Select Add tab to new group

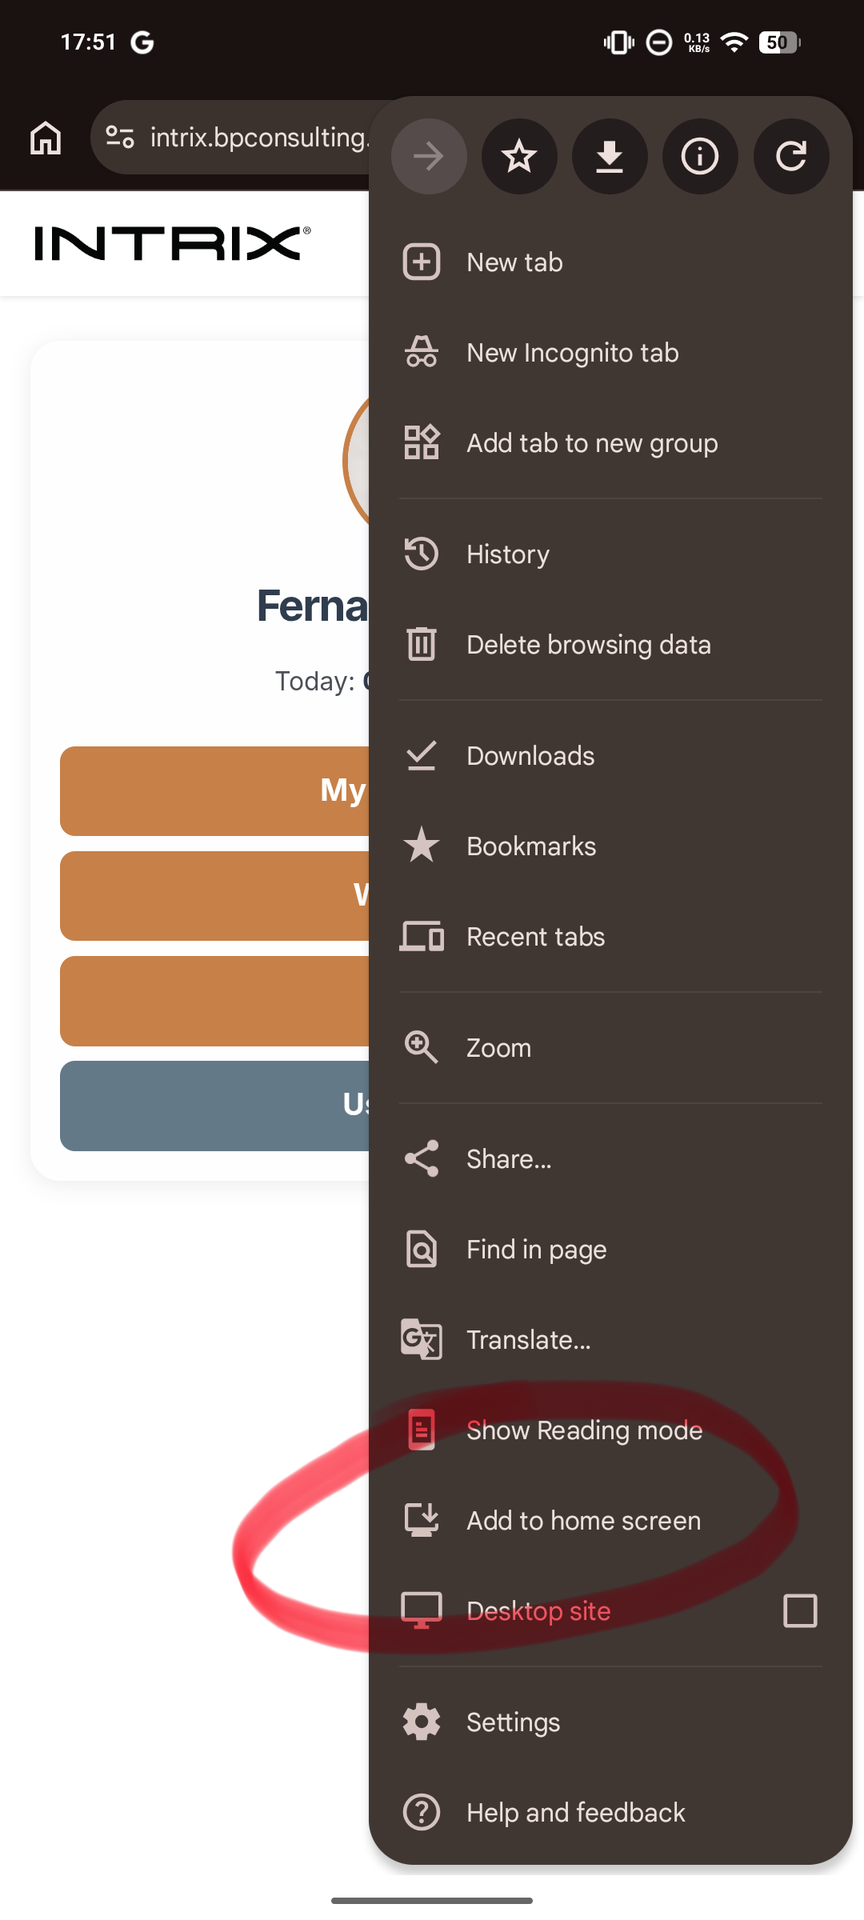pyautogui.click(x=591, y=443)
